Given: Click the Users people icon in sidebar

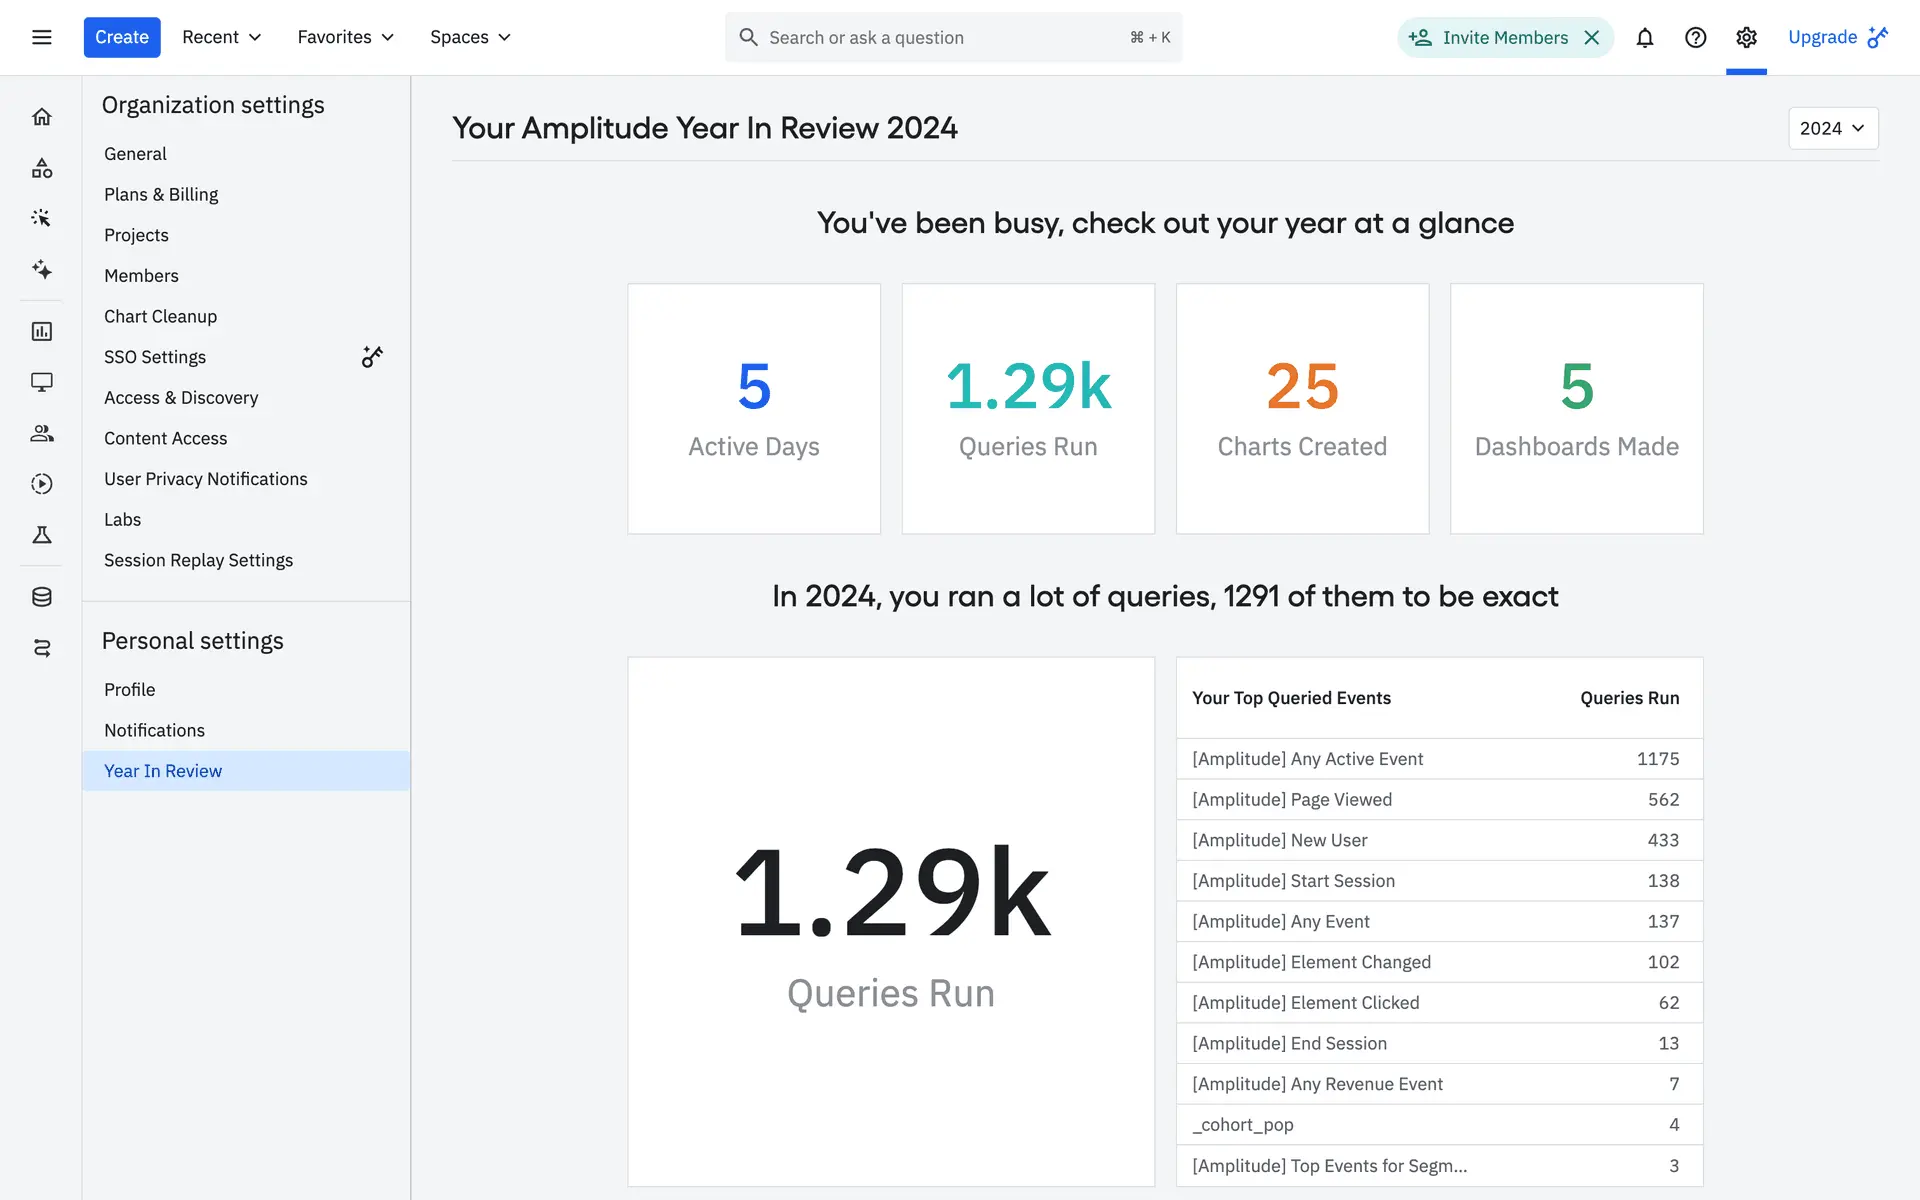Looking at the screenshot, I should click(41, 433).
